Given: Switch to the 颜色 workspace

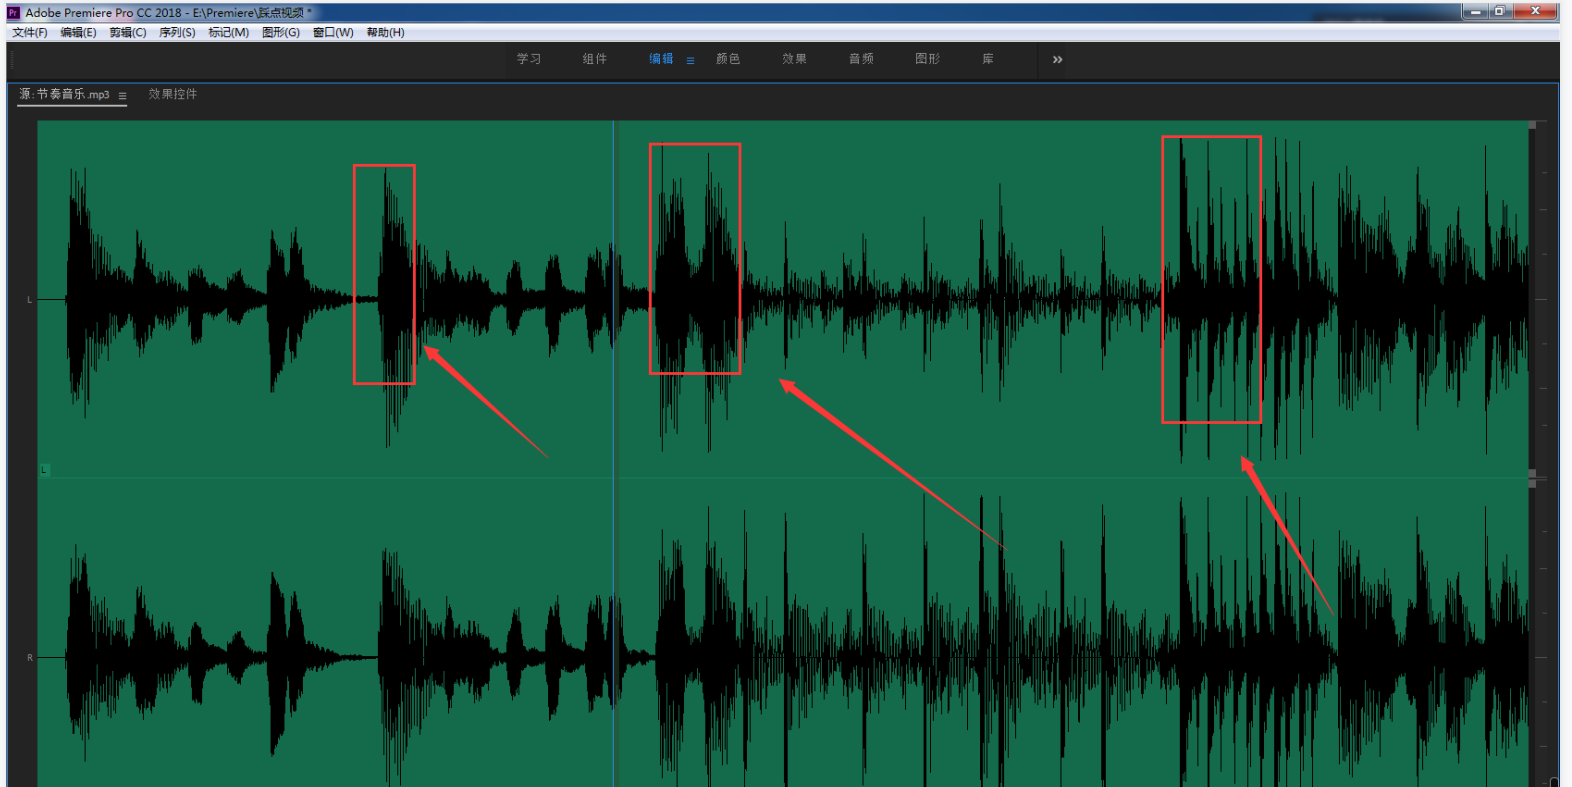Looking at the screenshot, I should click(728, 59).
